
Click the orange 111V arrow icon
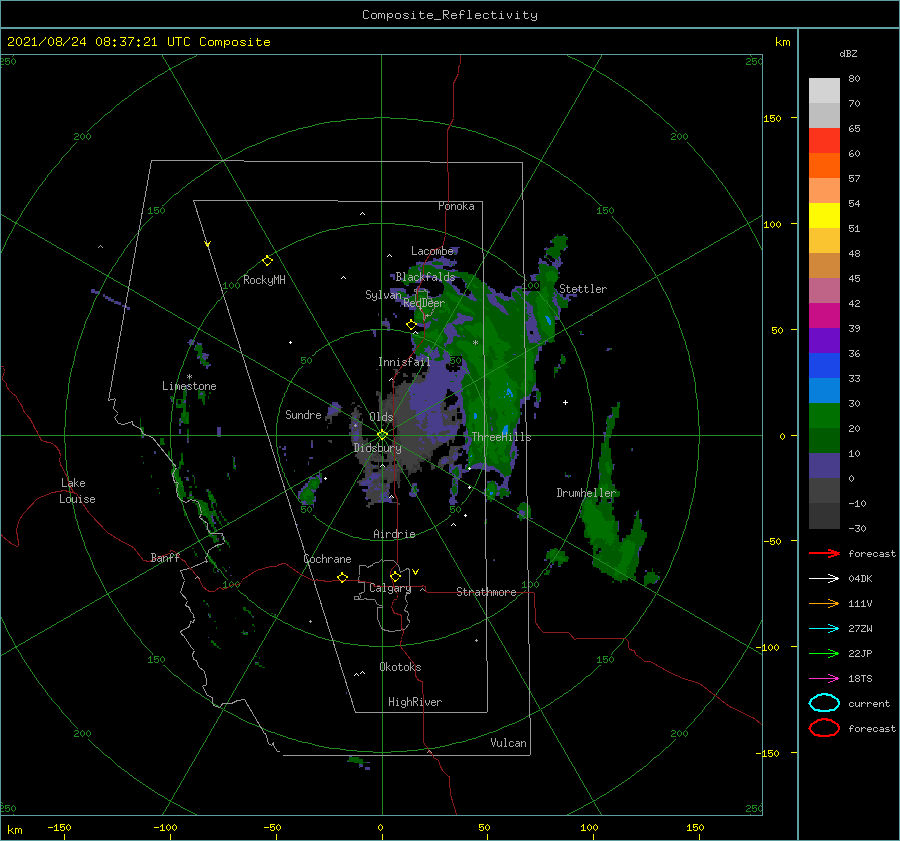[824, 603]
